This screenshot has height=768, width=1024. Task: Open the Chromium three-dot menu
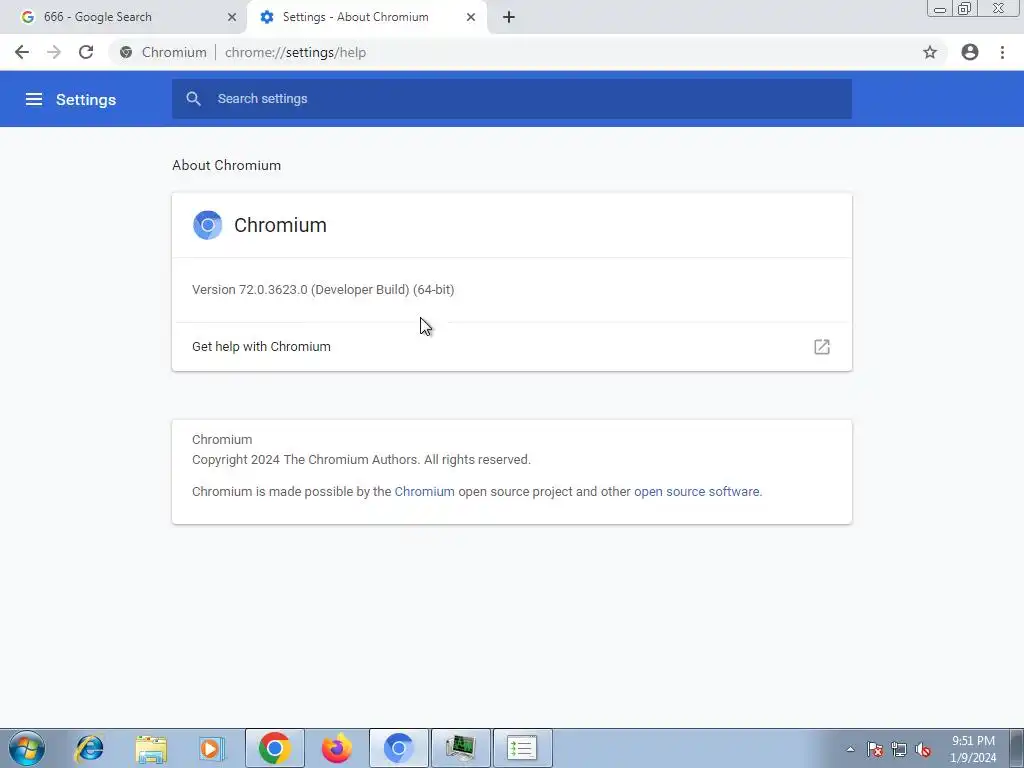click(x=1002, y=52)
